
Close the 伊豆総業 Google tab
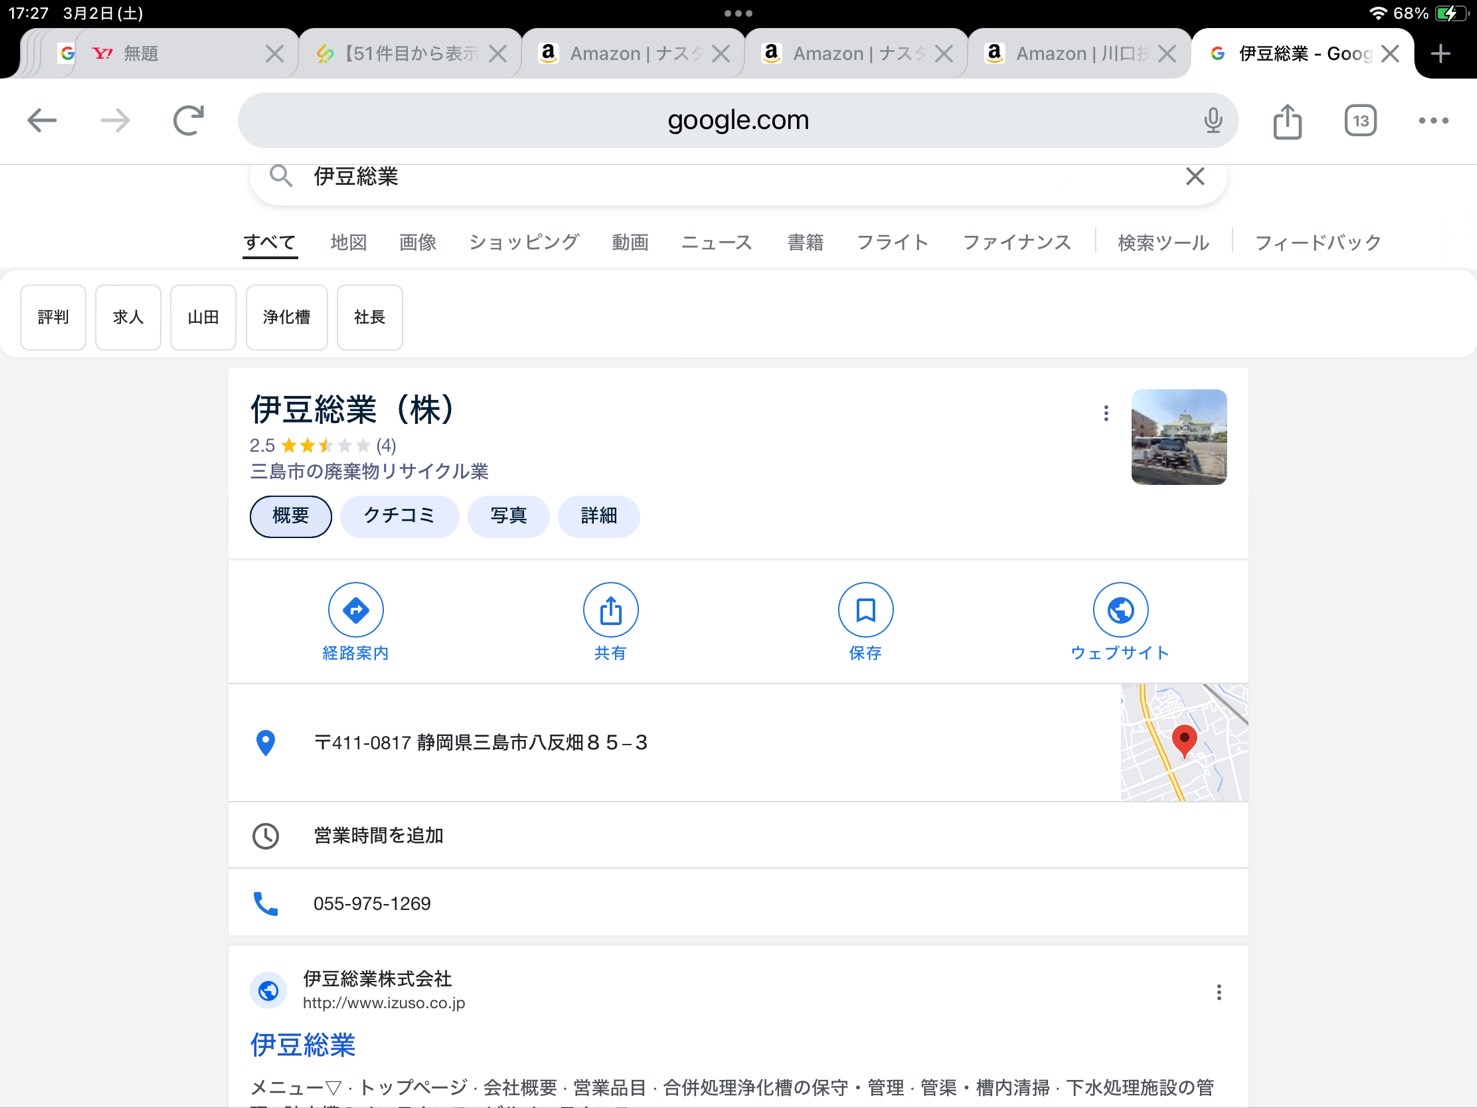click(x=1390, y=54)
